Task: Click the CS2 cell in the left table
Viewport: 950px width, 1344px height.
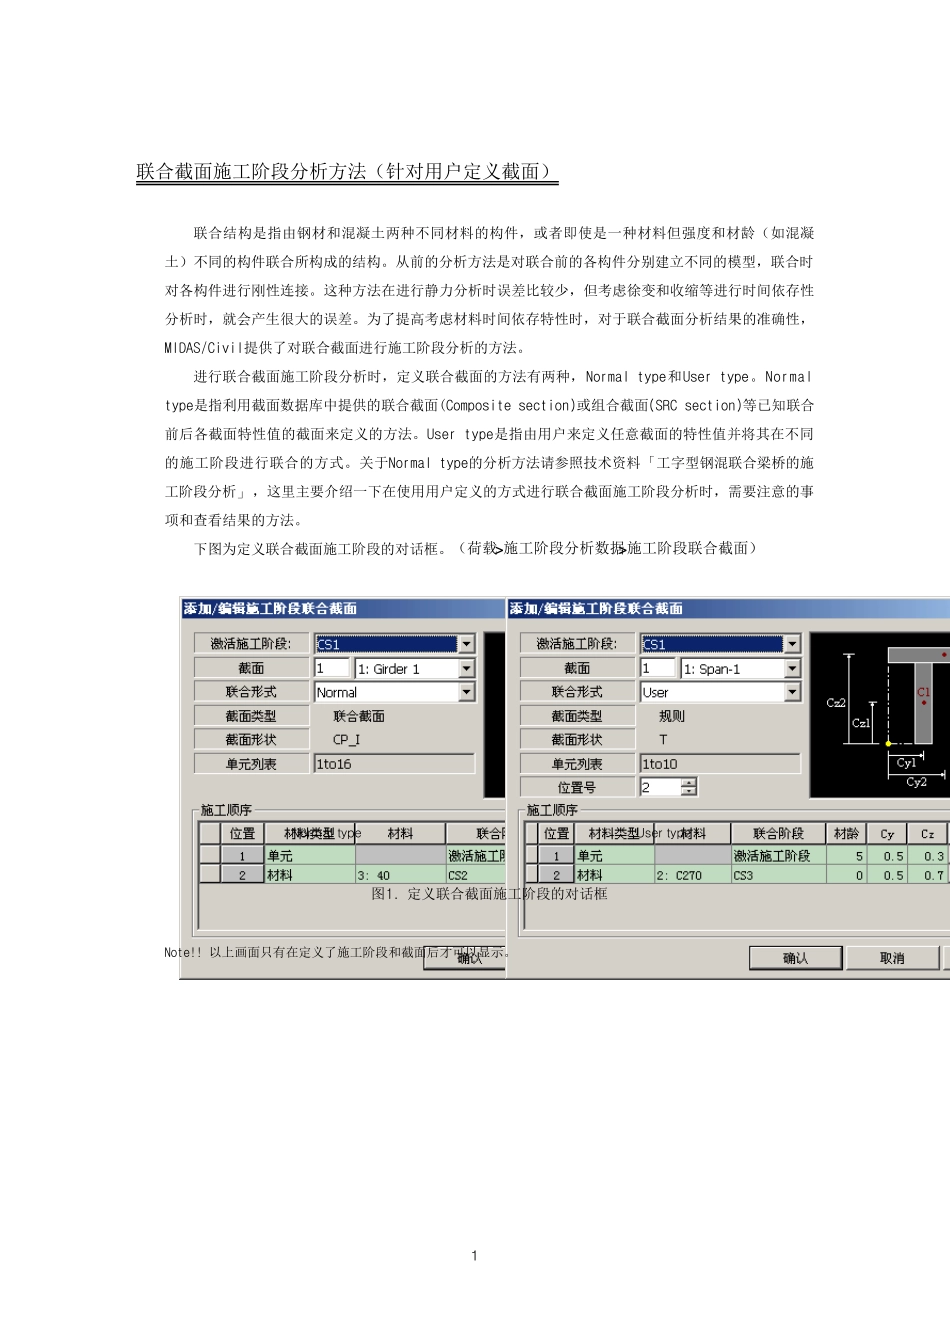Action: click(x=476, y=875)
